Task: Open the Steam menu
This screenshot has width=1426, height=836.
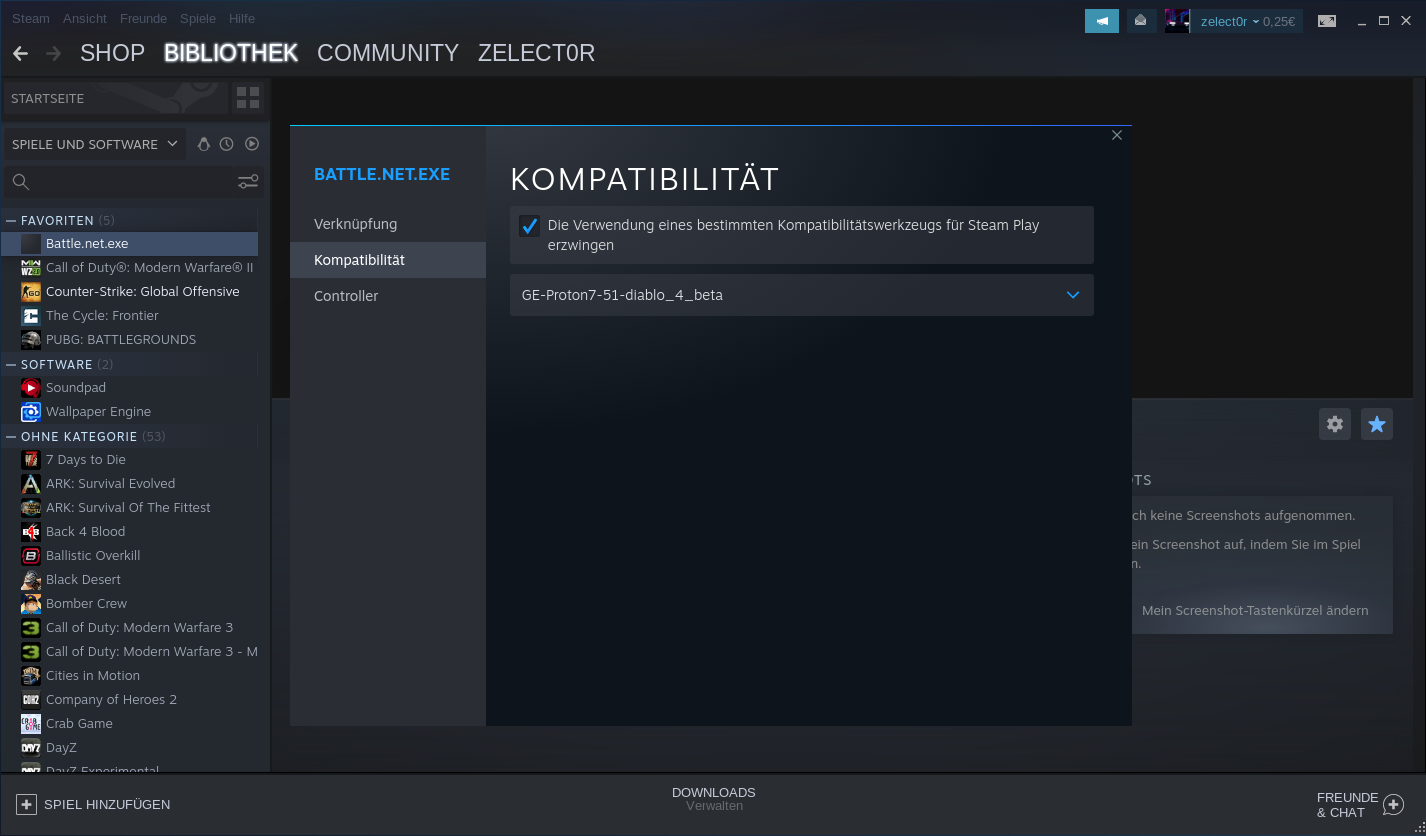Action: [31, 19]
